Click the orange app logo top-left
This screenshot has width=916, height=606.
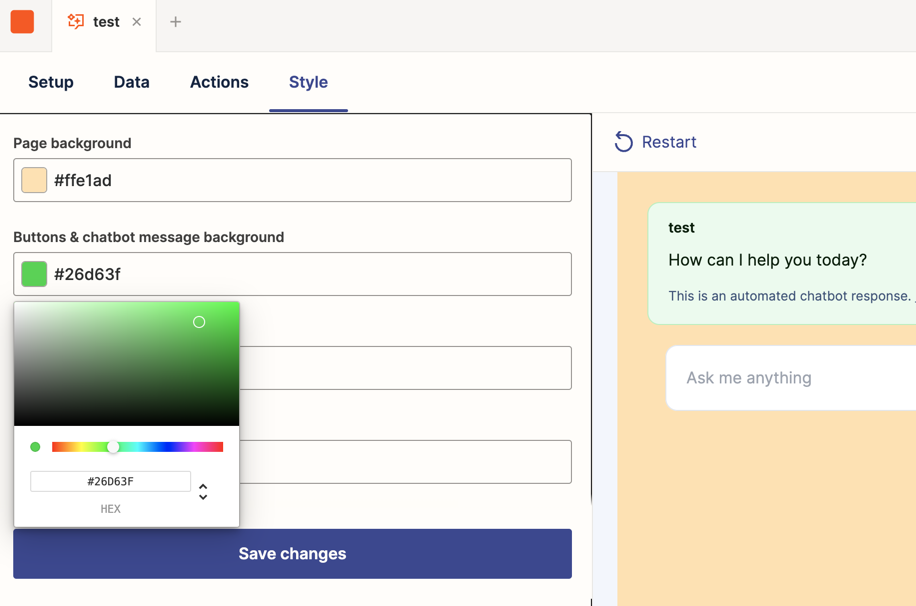(22, 22)
